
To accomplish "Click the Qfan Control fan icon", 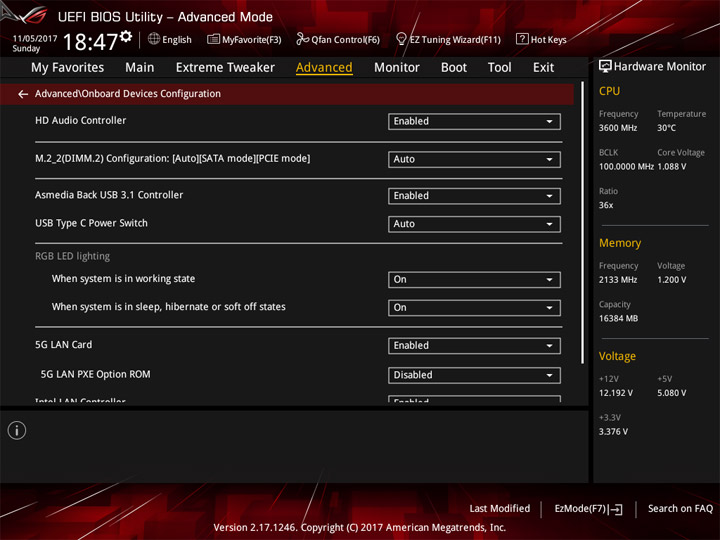I will [x=302, y=39].
